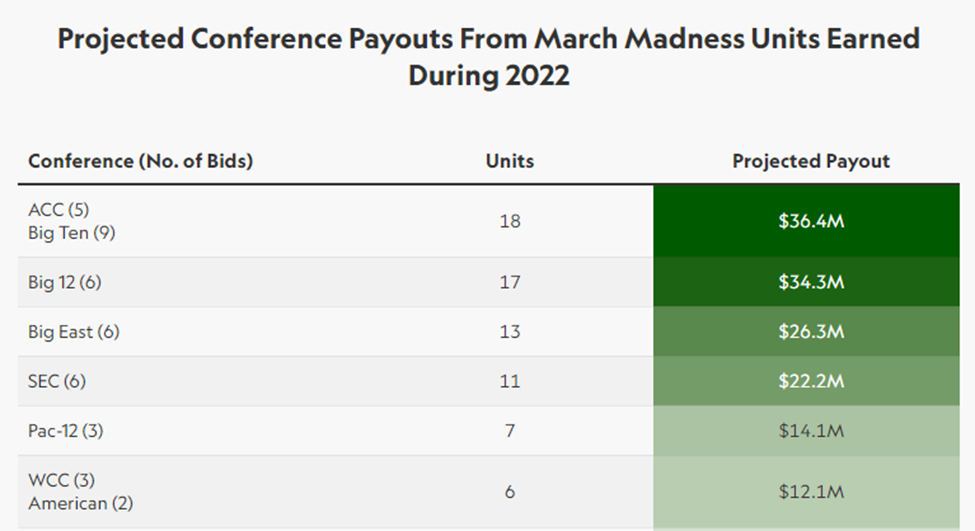
Task: Click the Big East (6) row label
Action: tap(74, 332)
